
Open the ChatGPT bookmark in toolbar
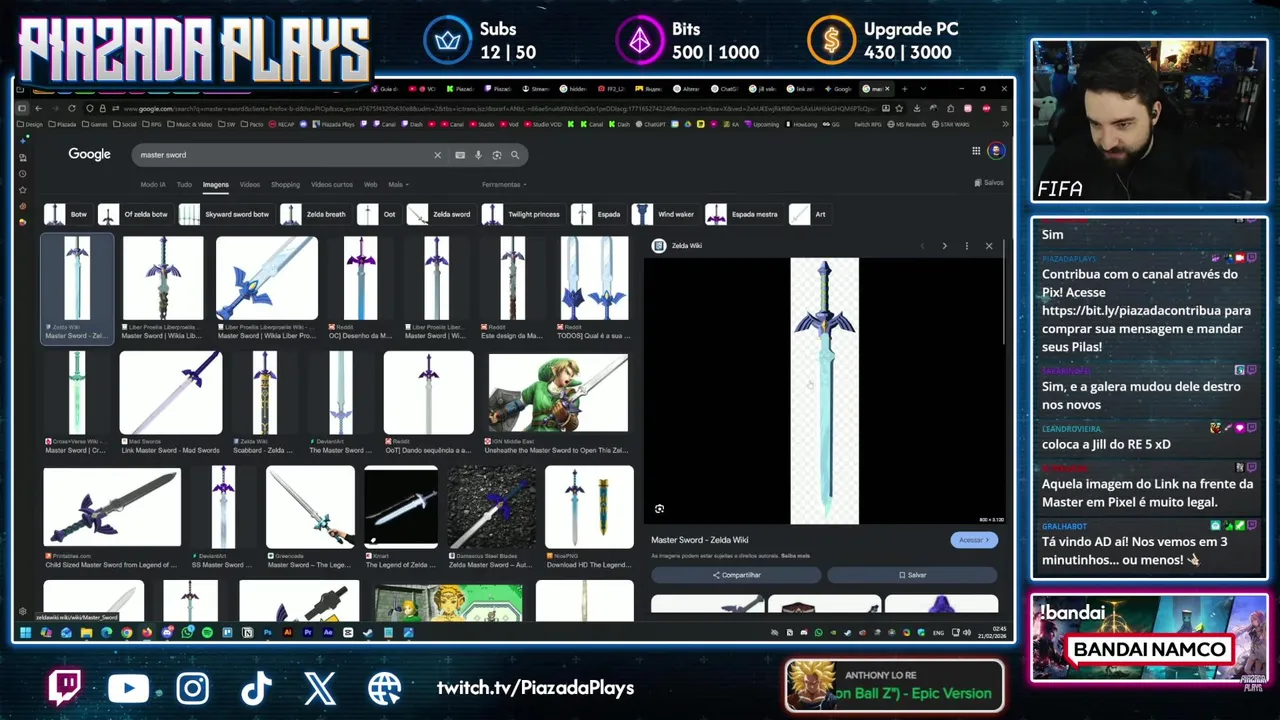point(651,124)
